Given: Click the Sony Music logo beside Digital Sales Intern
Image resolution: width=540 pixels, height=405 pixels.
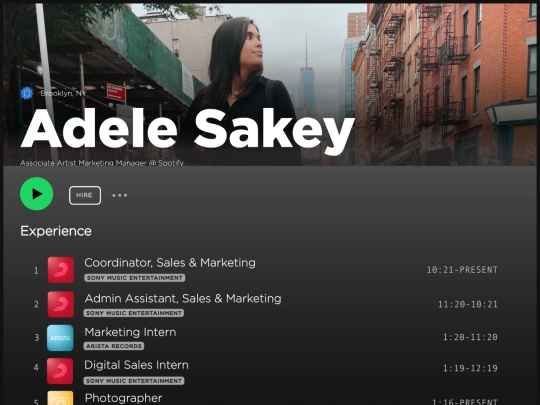Looking at the screenshot, I should pos(60,371).
